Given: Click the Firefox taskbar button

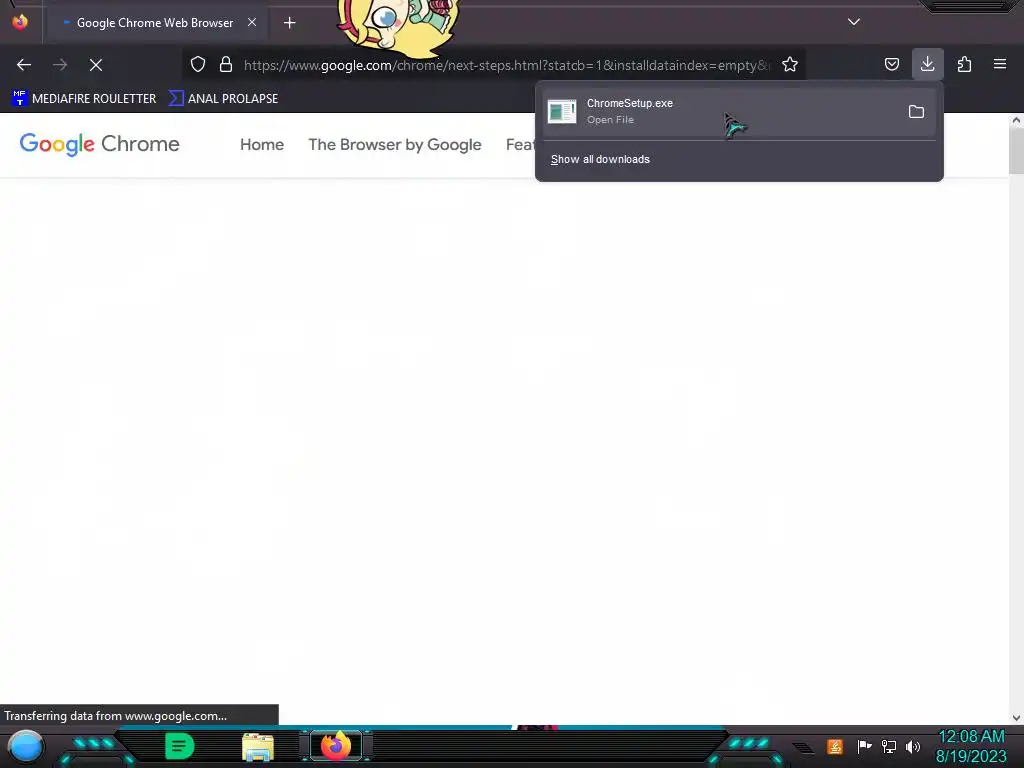Looking at the screenshot, I should (336, 746).
